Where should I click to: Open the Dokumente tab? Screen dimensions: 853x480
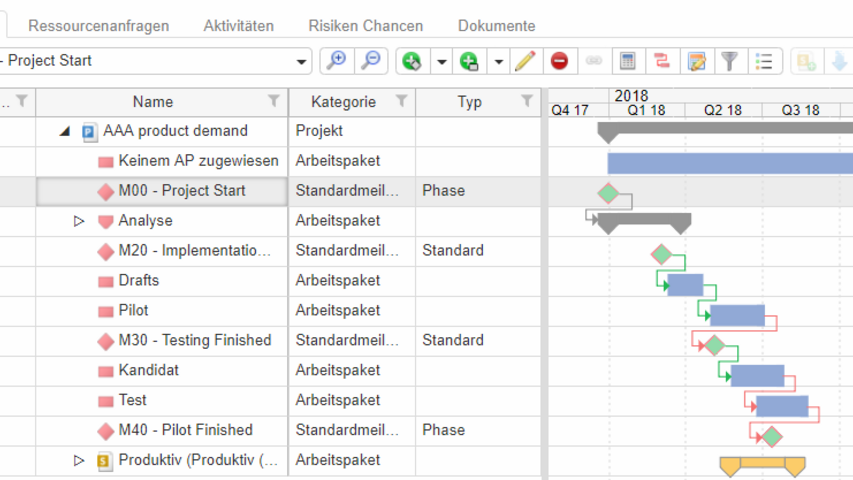[x=496, y=26]
